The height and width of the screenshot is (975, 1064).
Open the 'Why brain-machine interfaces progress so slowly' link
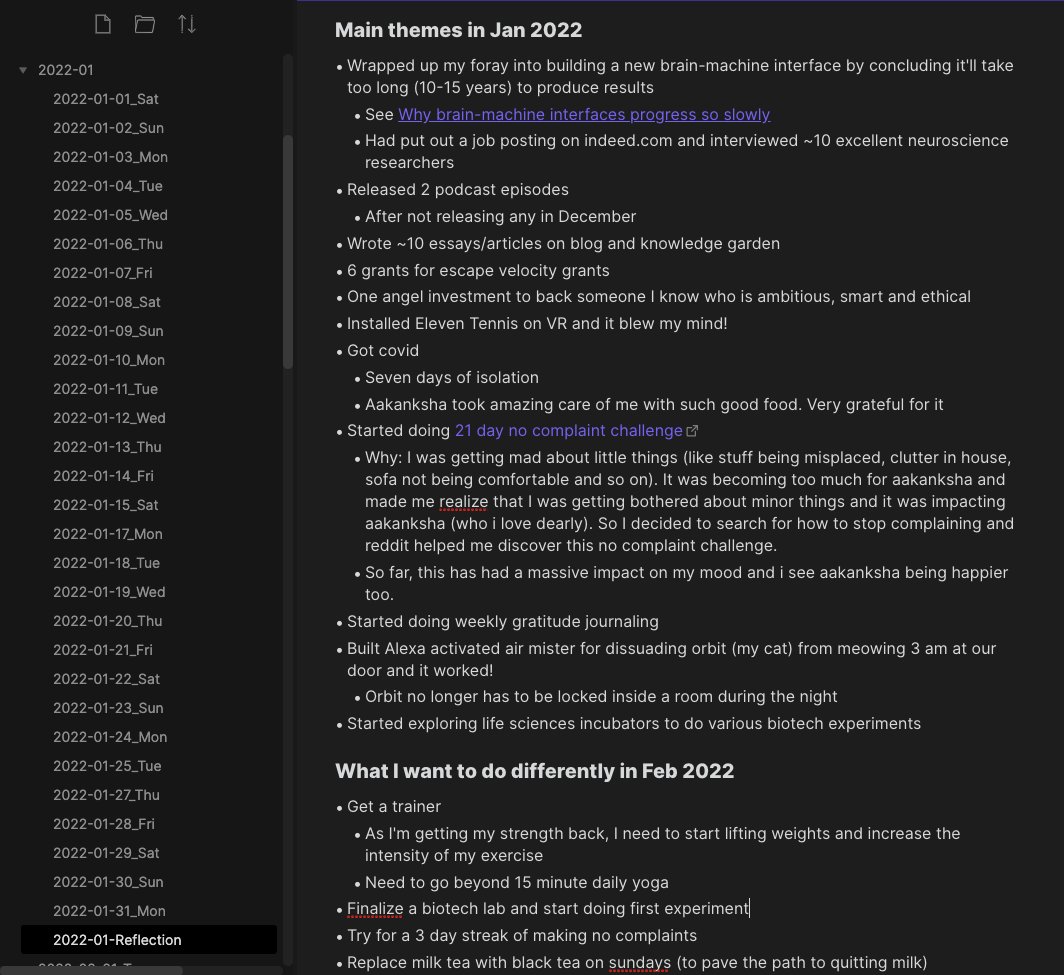(x=584, y=114)
